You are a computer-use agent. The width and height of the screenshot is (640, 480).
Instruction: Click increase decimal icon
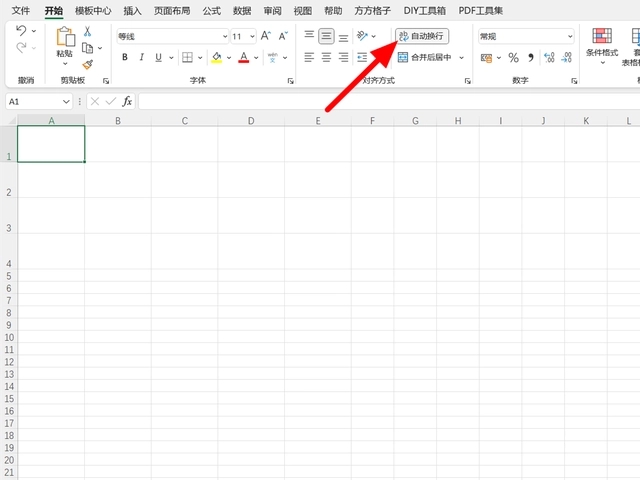coord(549,58)
